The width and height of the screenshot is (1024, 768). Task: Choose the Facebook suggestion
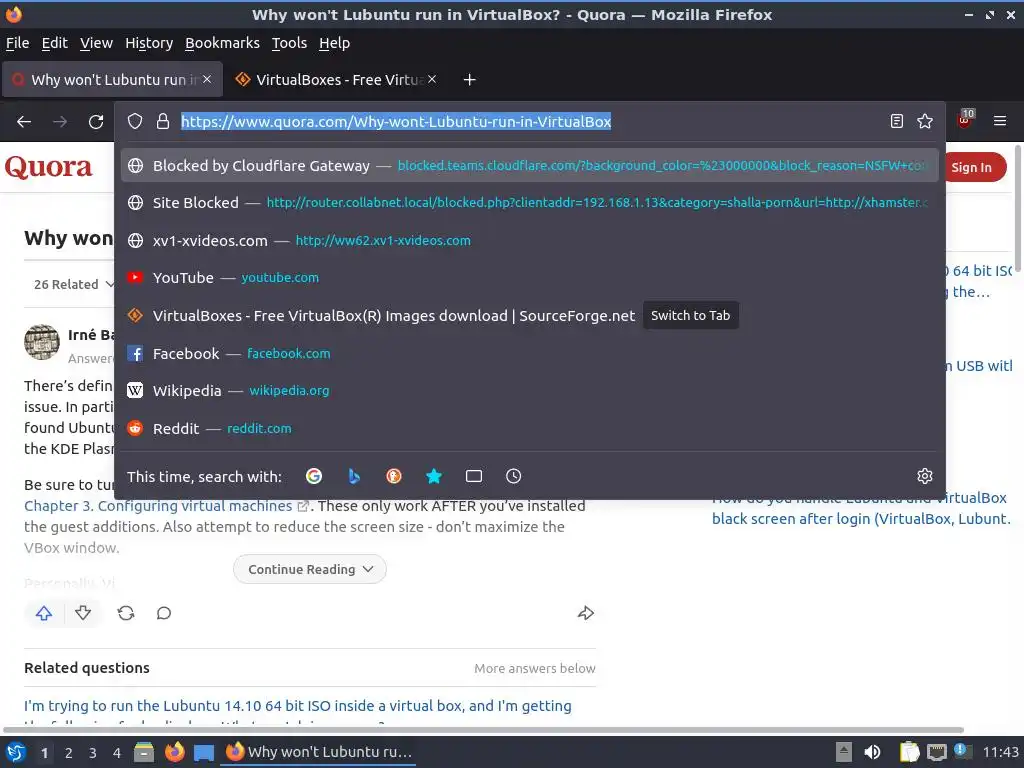point(530,353)
